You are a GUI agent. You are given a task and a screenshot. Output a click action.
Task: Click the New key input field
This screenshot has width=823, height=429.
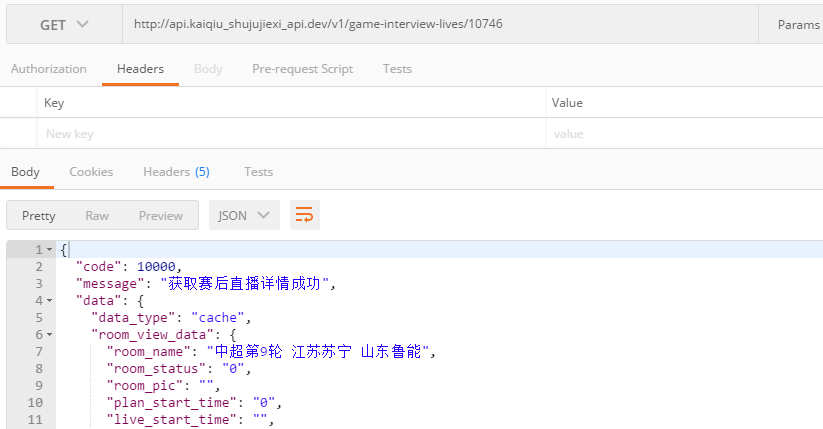[290, 134]
